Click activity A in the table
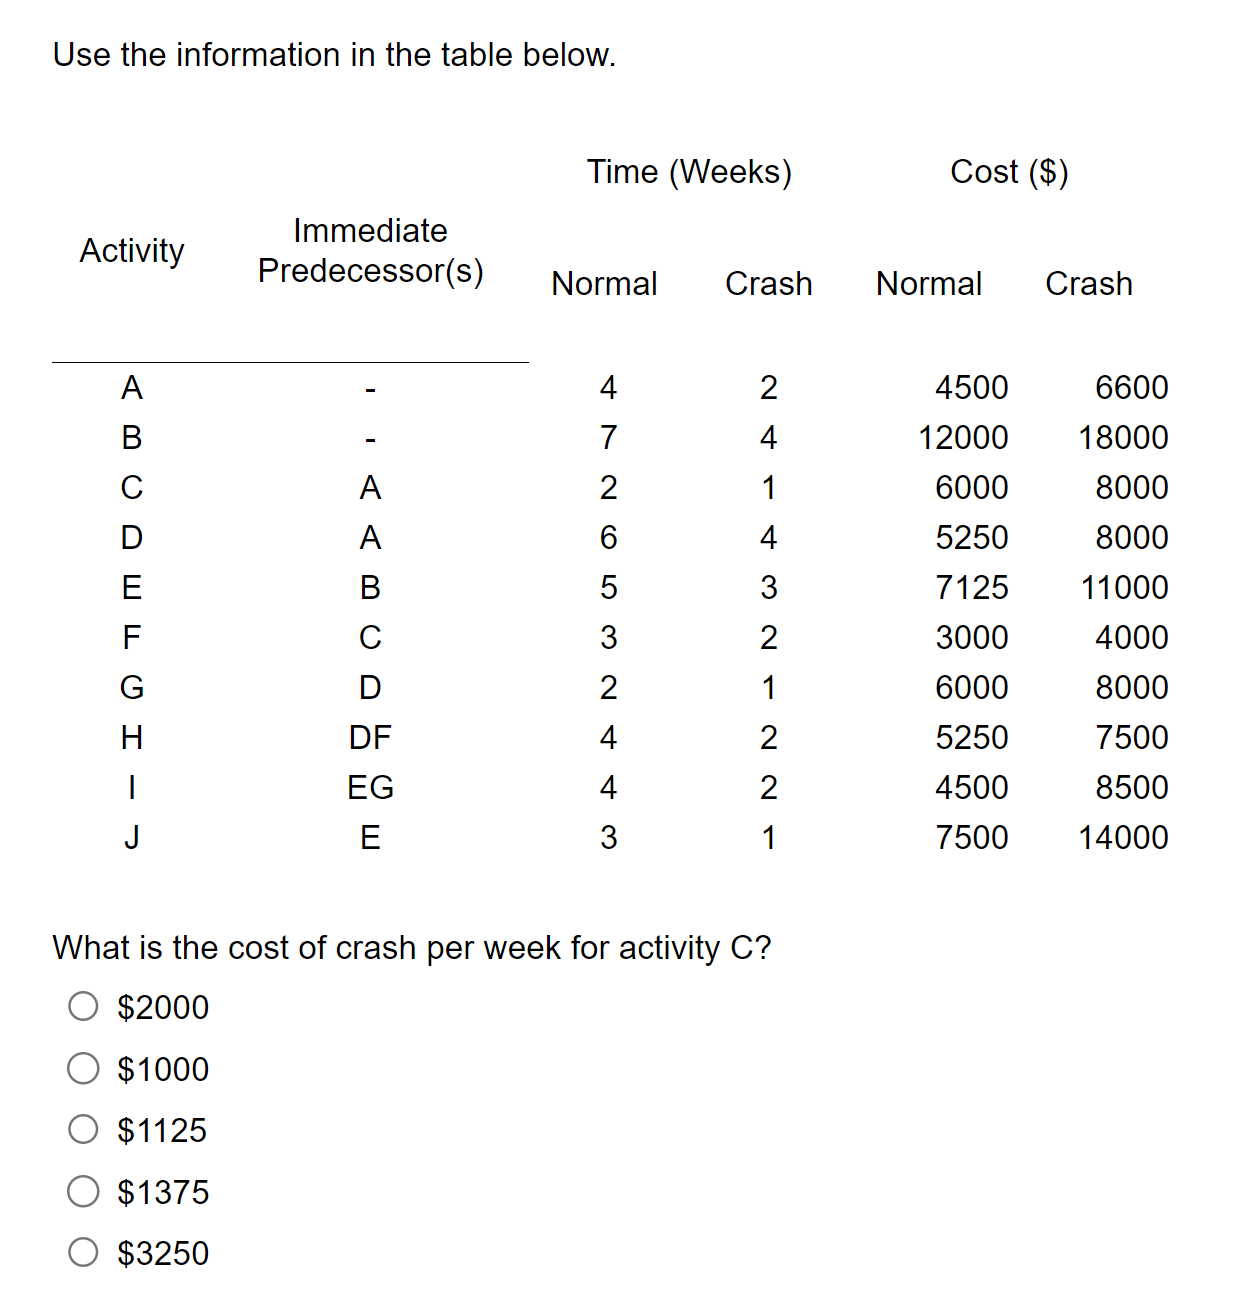Screen dimensions: 1251x1311 pyautogui.click(x=131, y=388)
